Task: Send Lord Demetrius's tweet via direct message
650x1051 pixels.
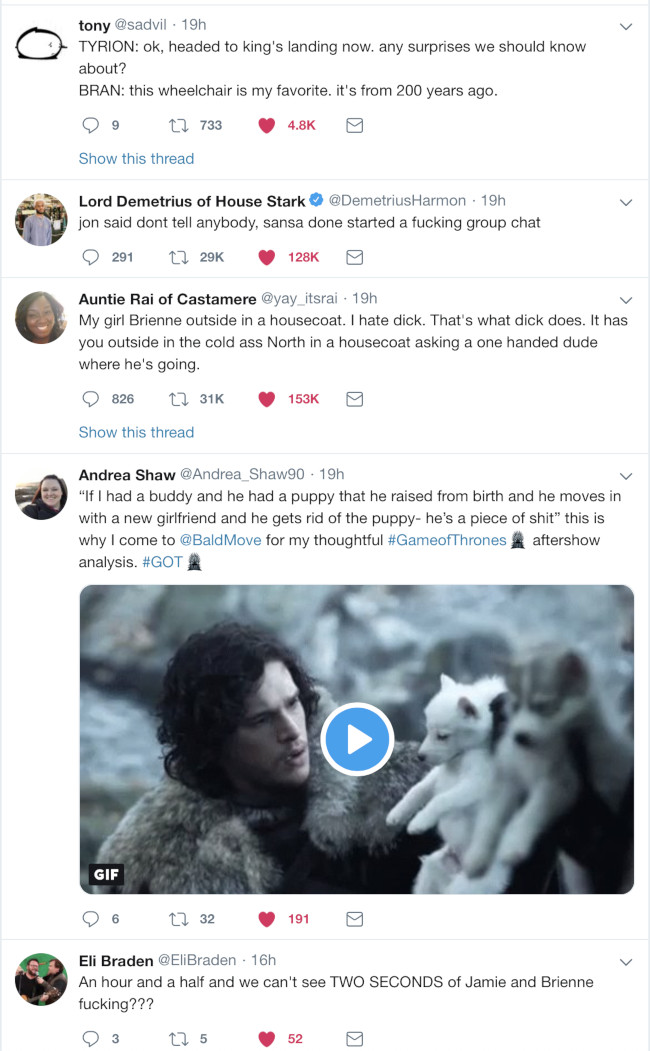Action: point(354,257)
